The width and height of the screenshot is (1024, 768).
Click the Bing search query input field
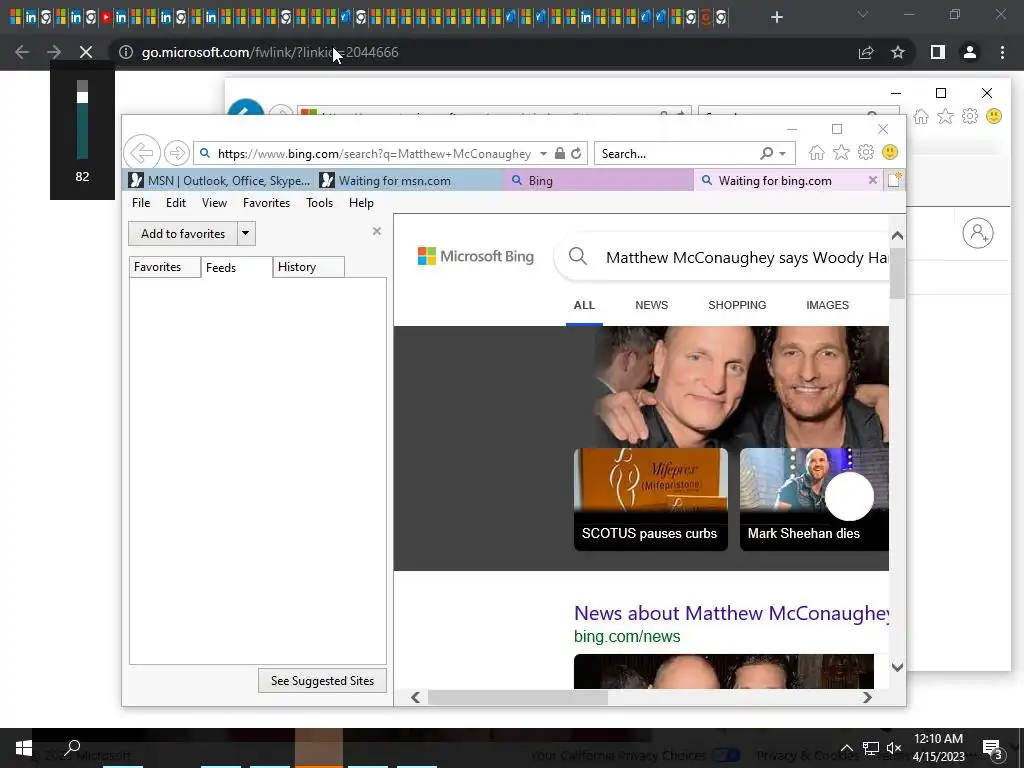(746, 257)
